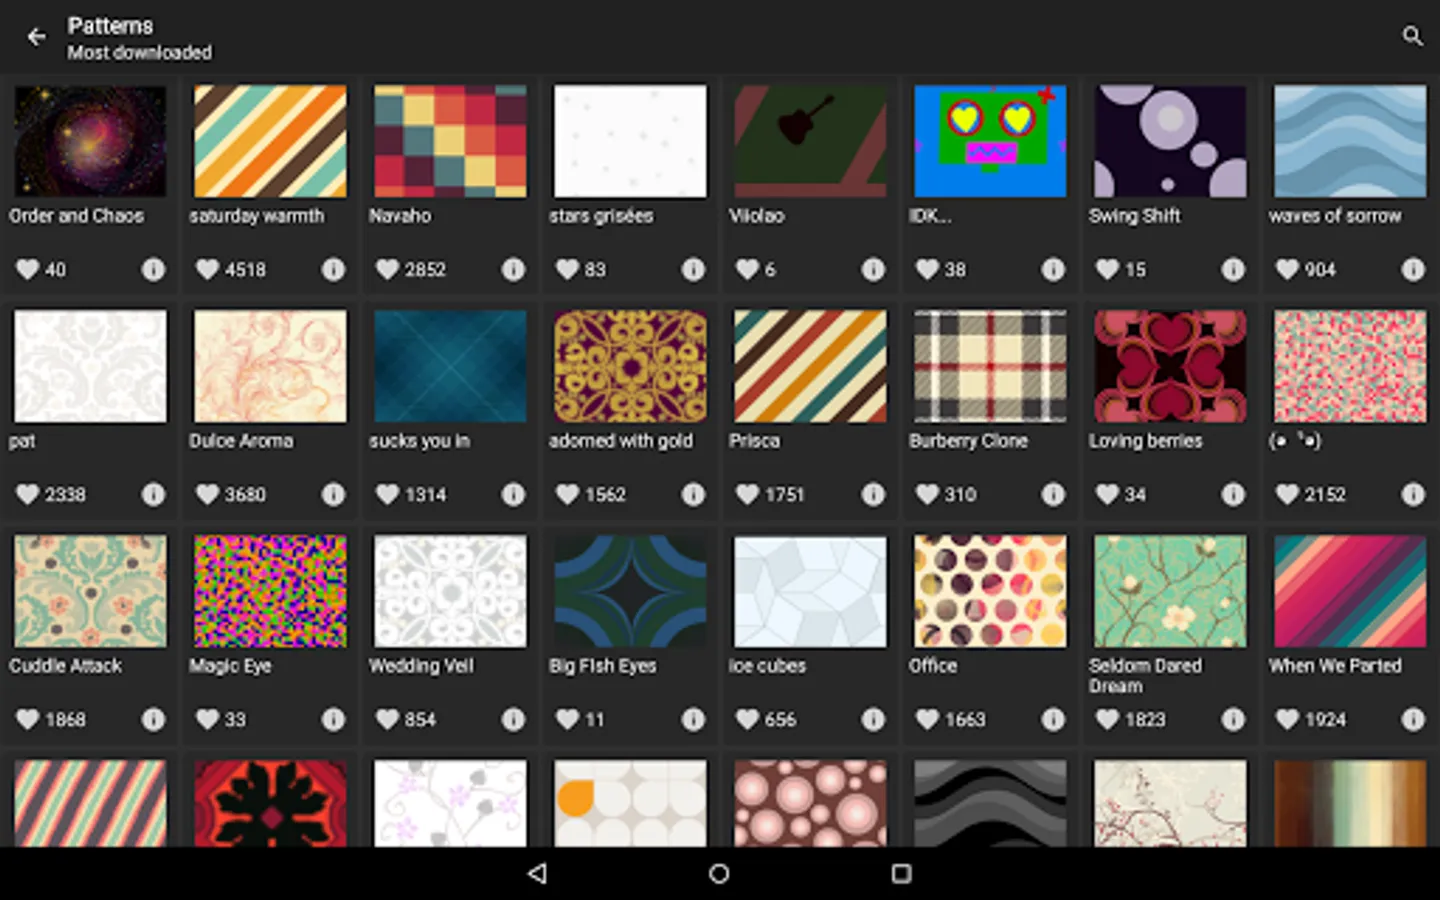
Task: Click the sucks you in label
Action: (419, 441)
